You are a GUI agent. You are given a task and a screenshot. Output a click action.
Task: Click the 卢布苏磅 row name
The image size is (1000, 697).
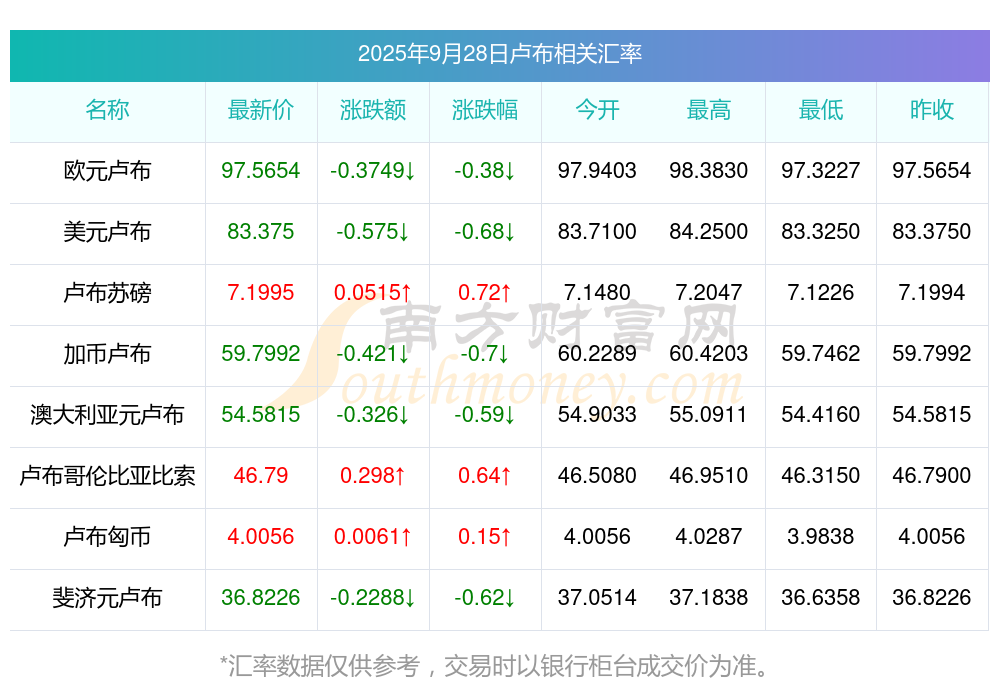pyautogui.click(x=107, y=293)
